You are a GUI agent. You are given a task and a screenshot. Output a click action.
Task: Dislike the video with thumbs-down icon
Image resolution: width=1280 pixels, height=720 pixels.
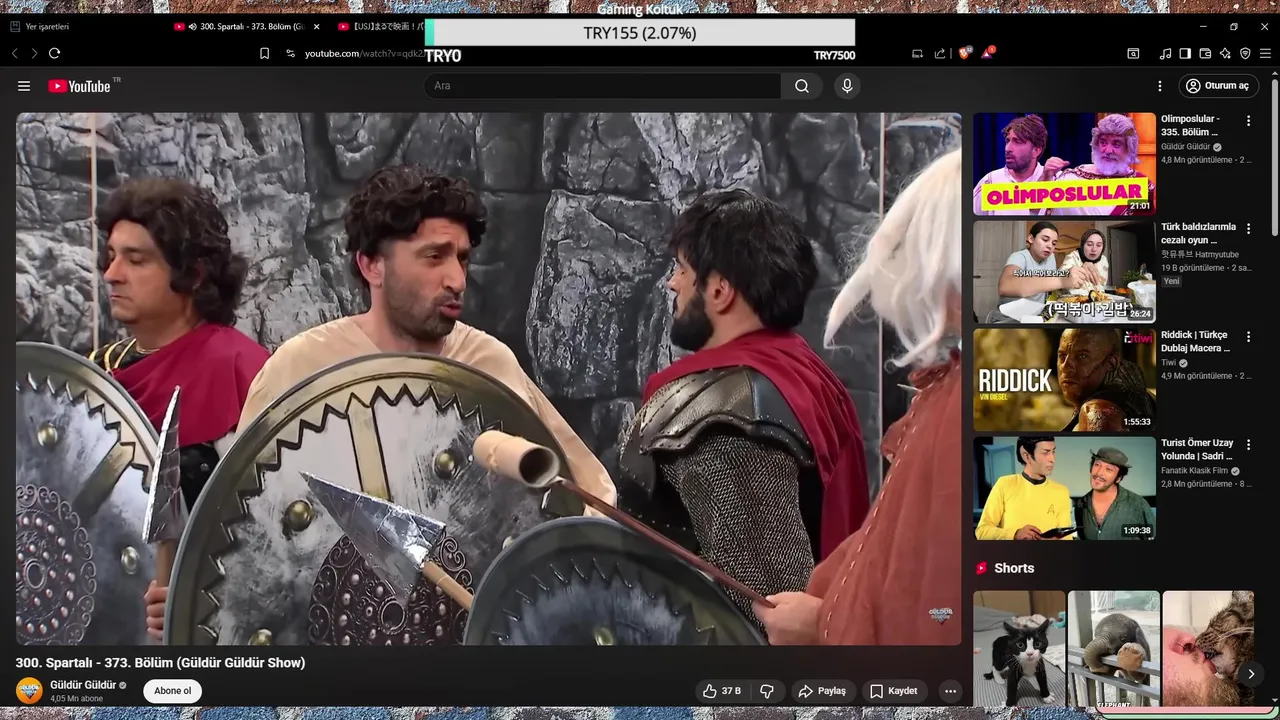[x=767, y=691]
